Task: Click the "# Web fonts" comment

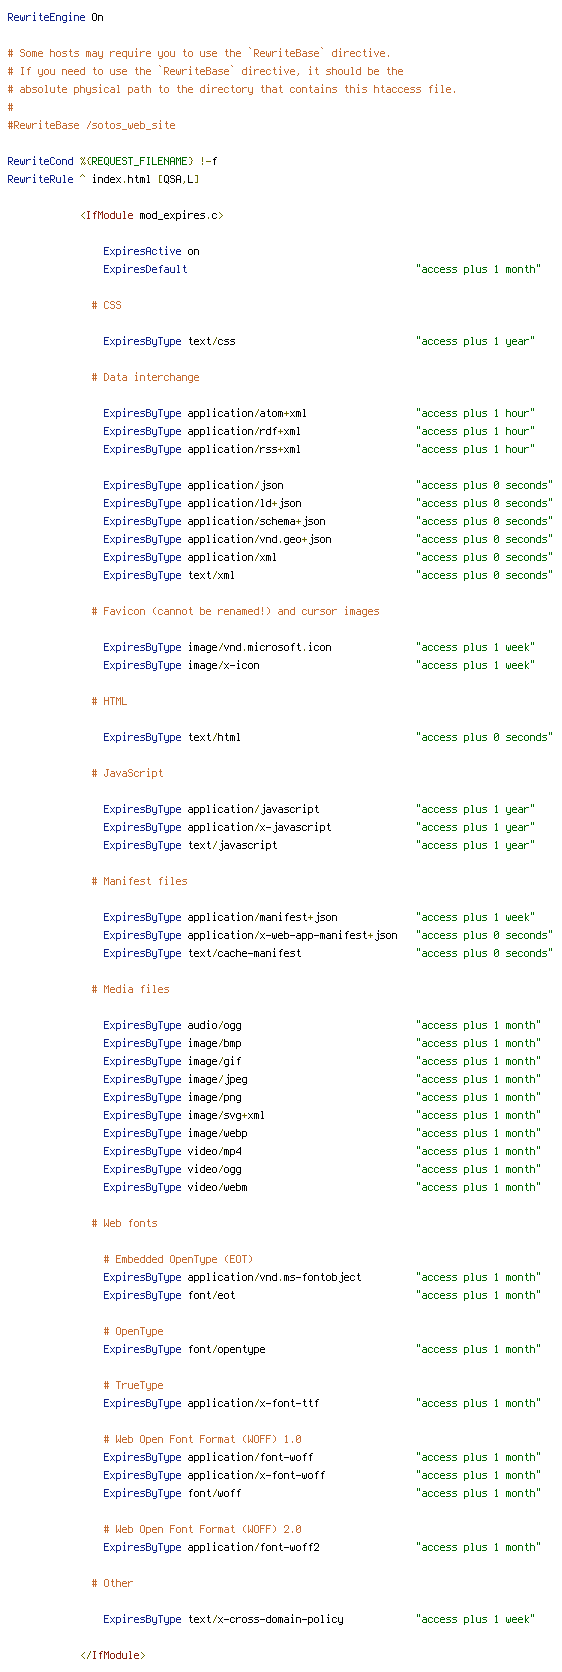Action: point(124,1223)
